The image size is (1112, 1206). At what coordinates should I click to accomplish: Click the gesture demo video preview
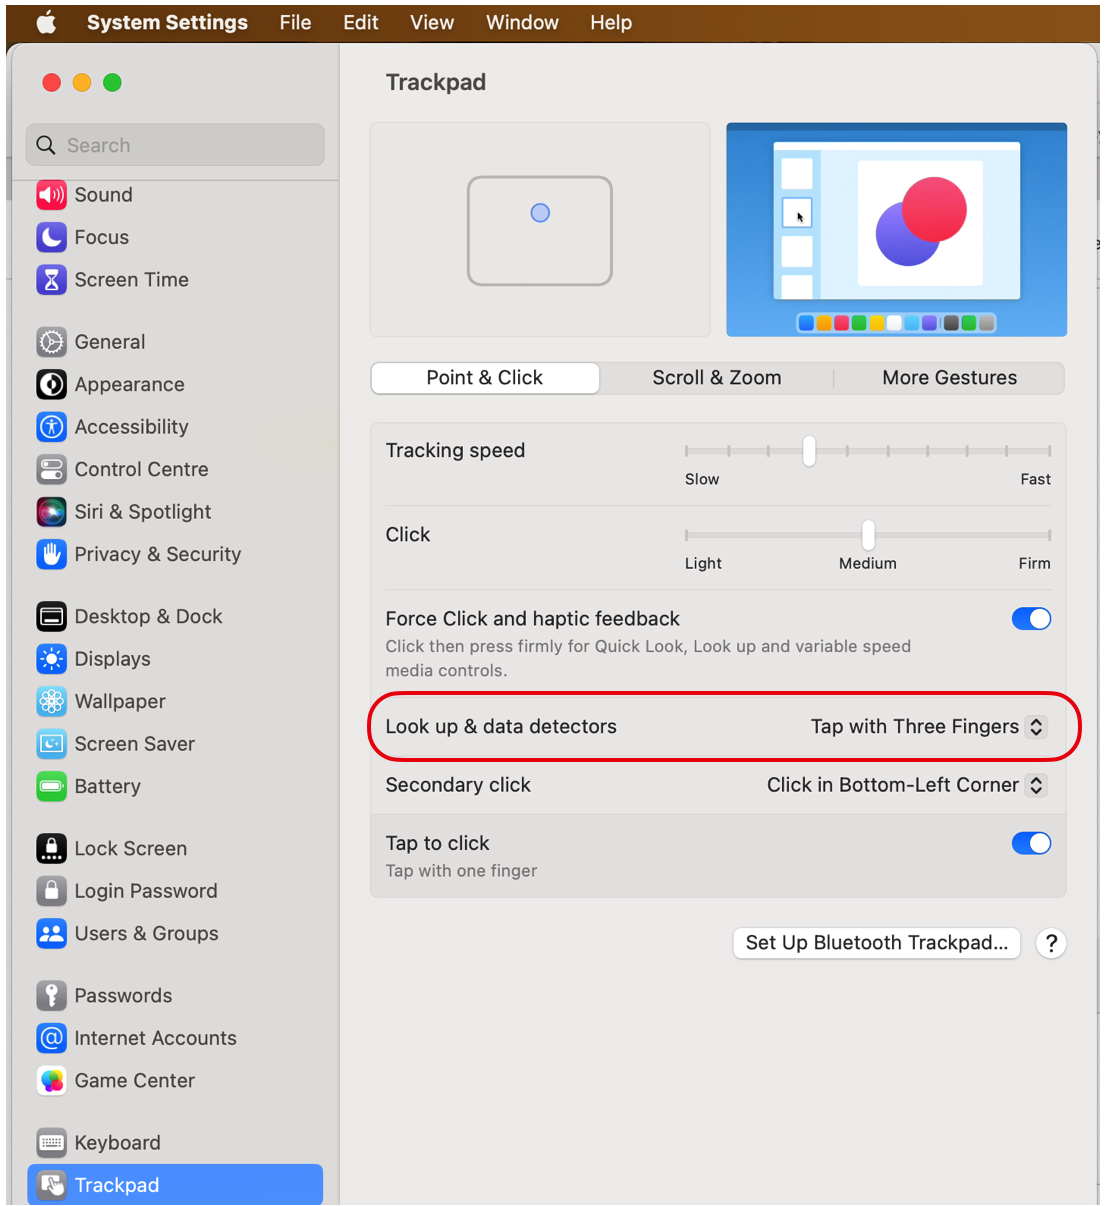[x=896, y=230]
